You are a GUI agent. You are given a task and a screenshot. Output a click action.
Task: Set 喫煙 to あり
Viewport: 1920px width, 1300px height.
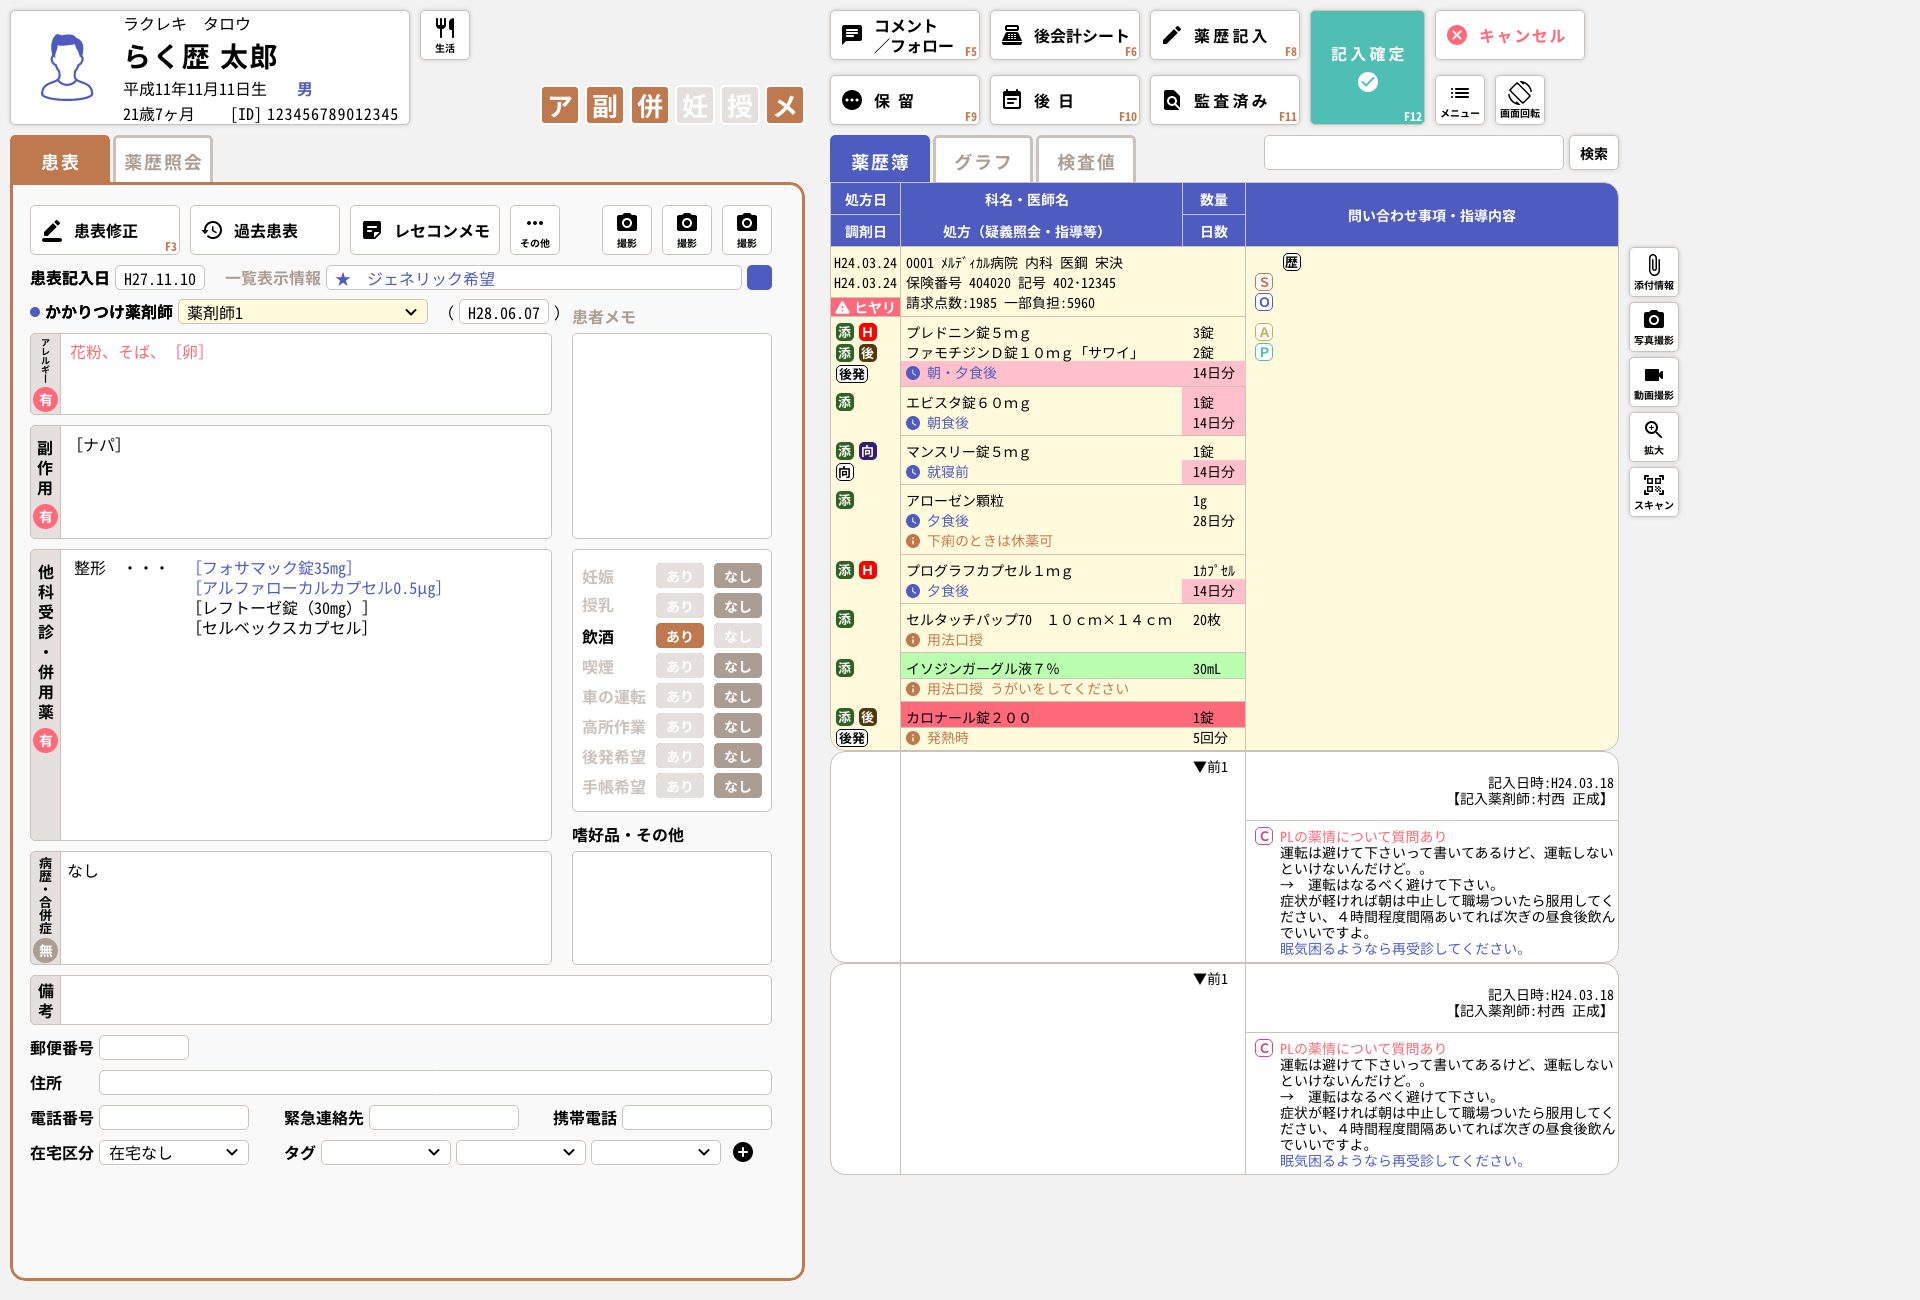click(x=679, y=666)
